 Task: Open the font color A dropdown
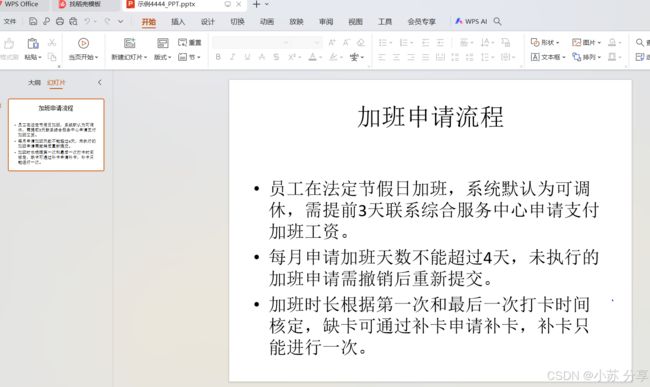coord(321,57)
